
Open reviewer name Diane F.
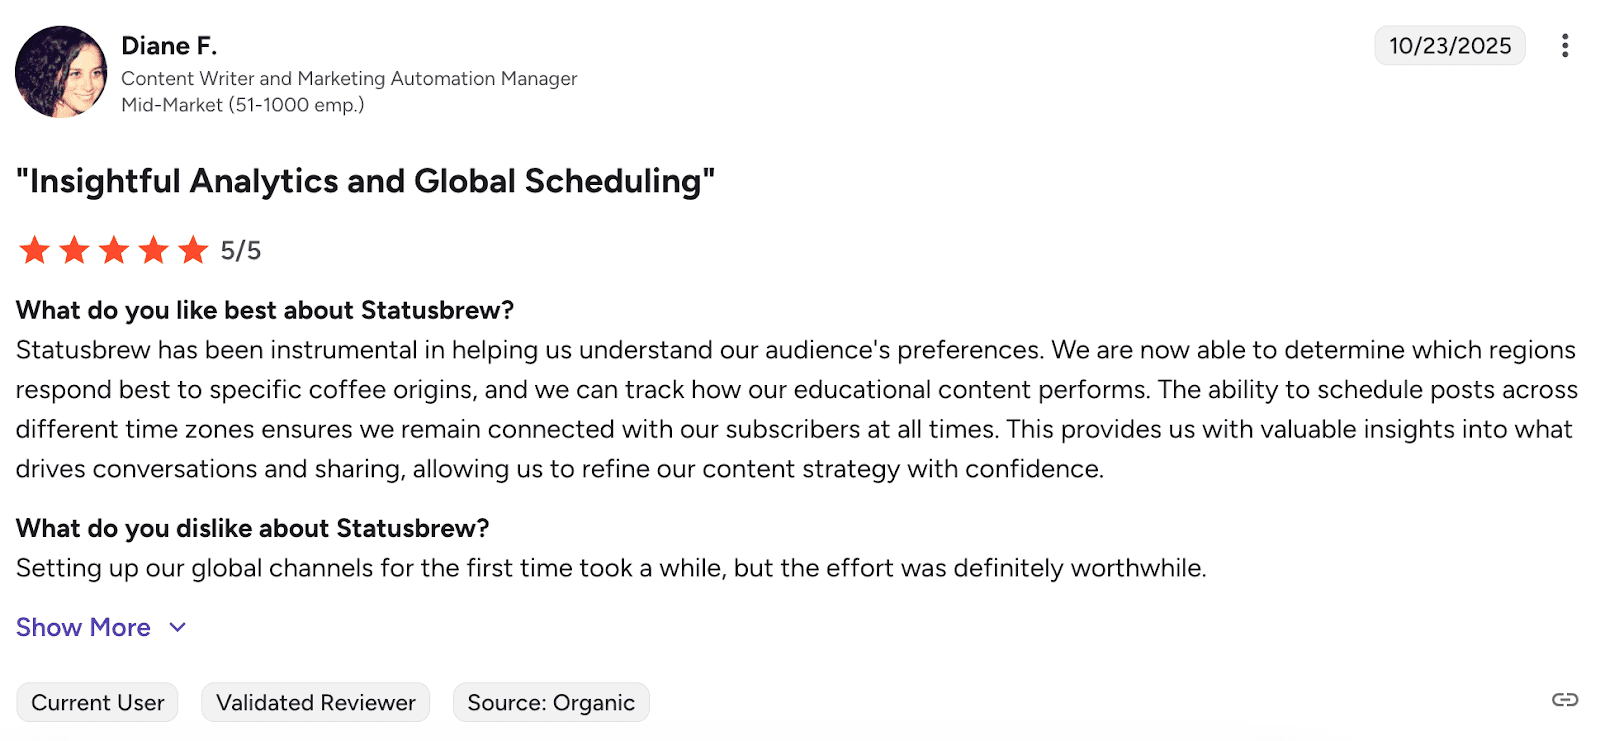[169, 46]
